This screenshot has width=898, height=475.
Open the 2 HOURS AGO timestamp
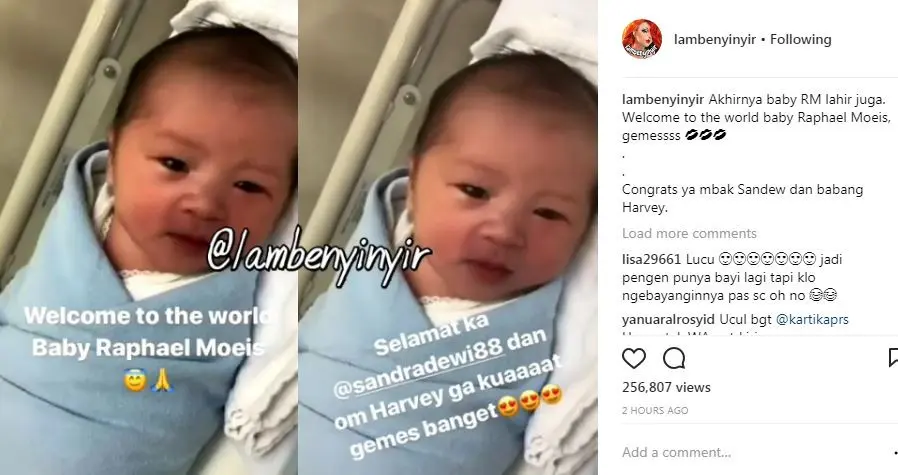655,410
